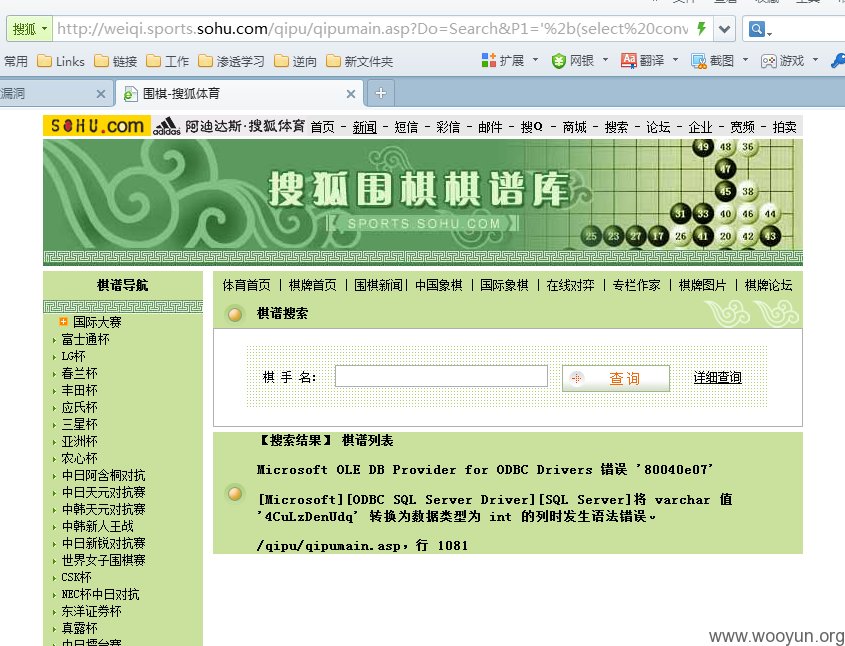Open the 新文件夹 bookmarks folder
The image size is (845, 646).
click(x=359, y=61)
